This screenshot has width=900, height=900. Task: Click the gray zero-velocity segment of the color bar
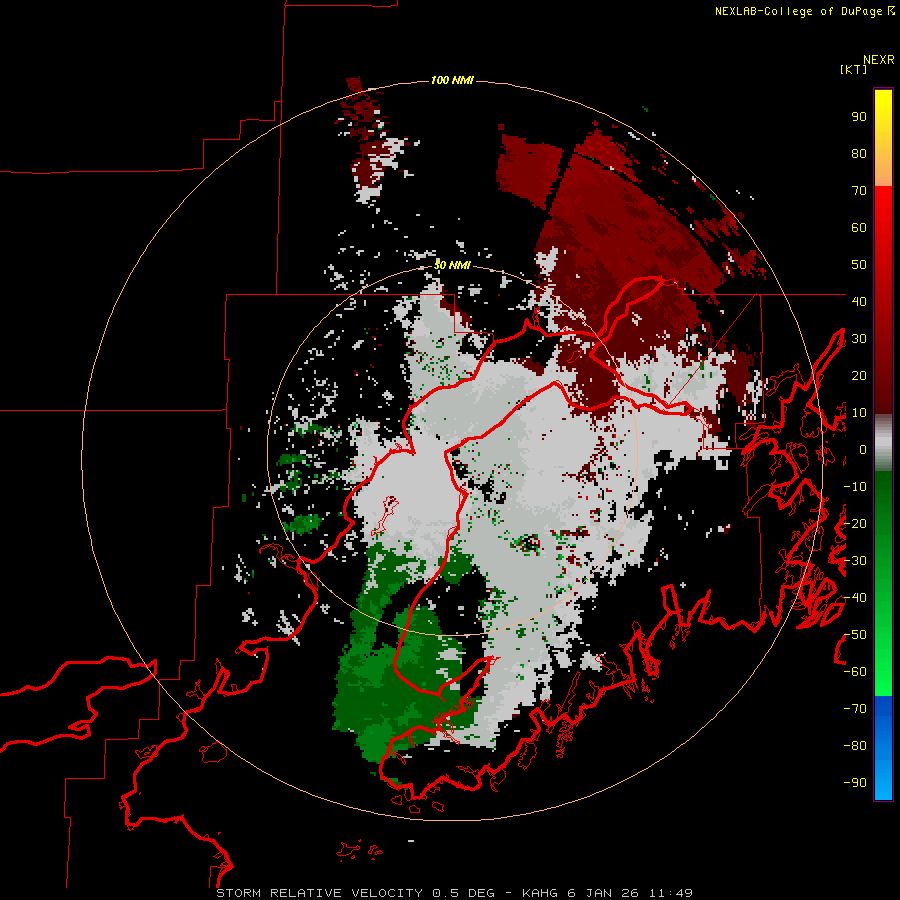(x=883, y=442)
